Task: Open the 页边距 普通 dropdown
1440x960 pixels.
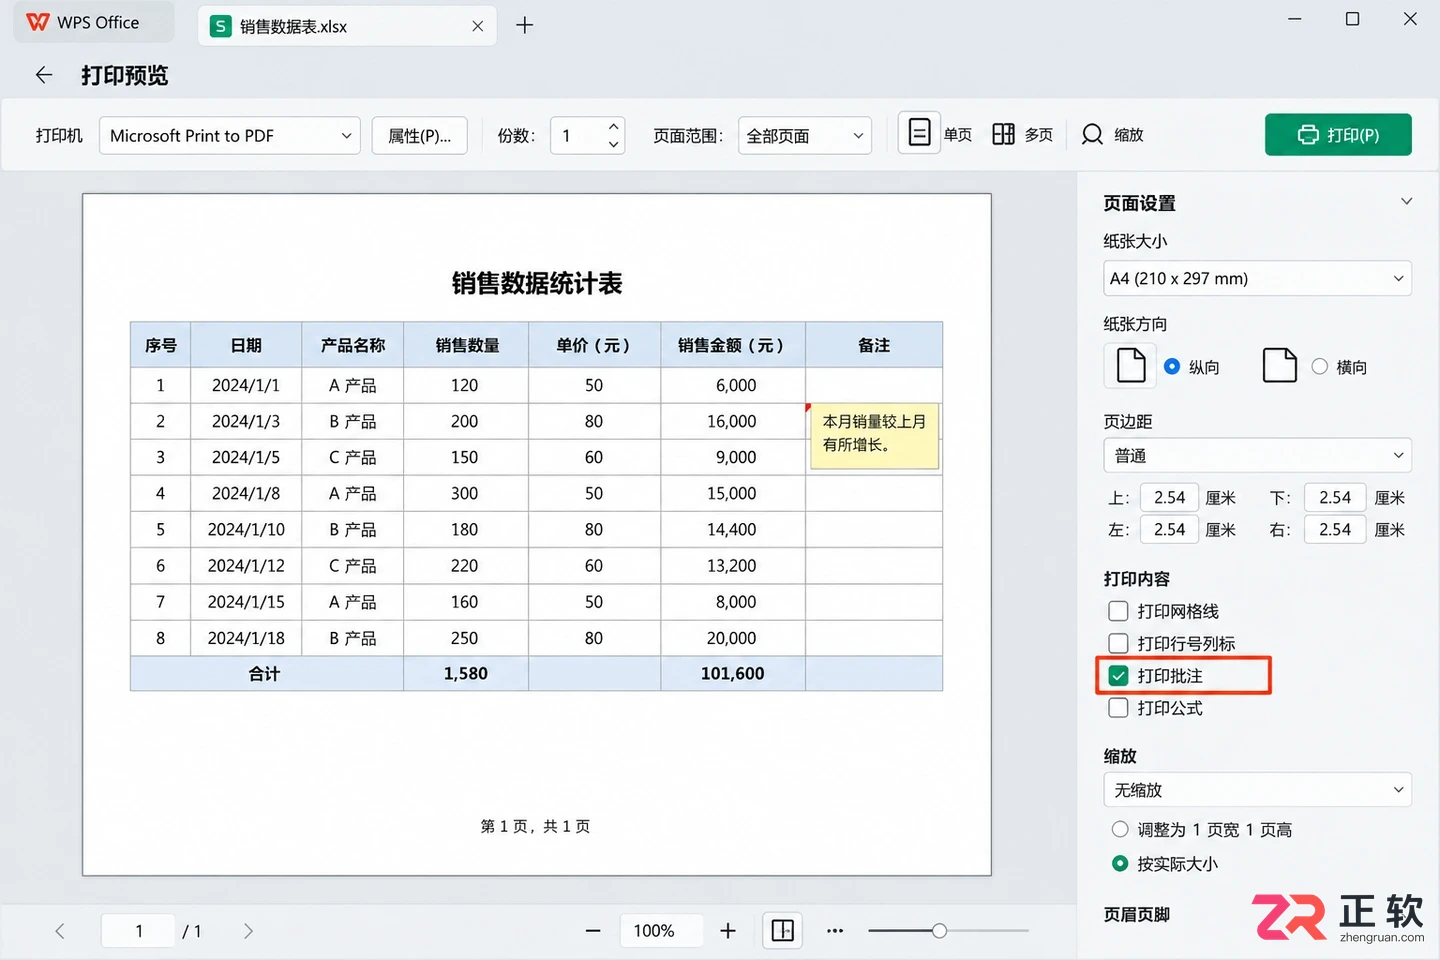Action: [1257, 455]
